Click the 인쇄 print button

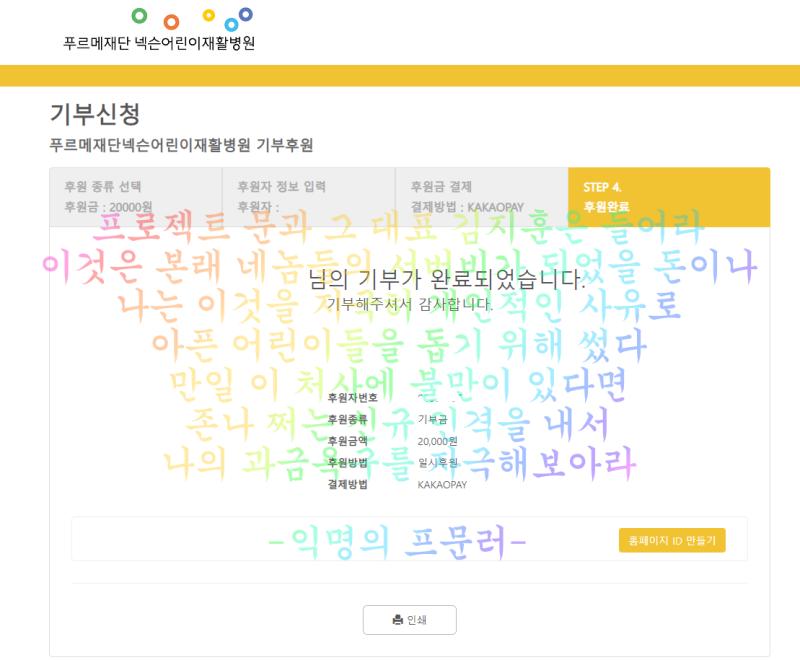(x=410, y=620)
